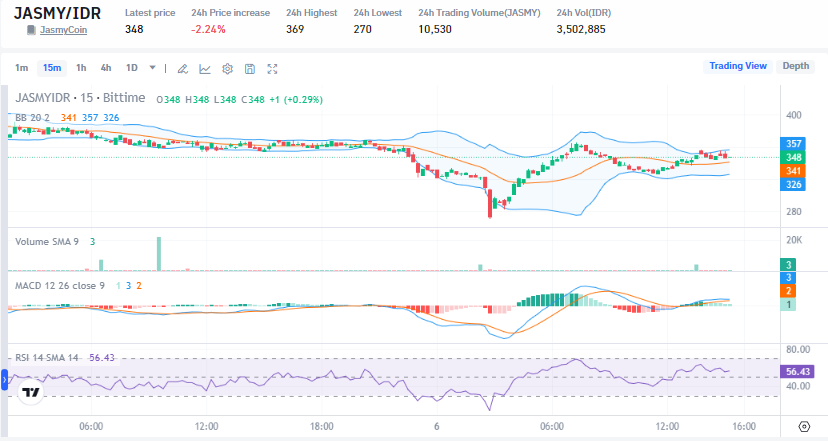The image size is (828, 441).
Task: Select the 1D timeframe
Action: tap(131, 68)
